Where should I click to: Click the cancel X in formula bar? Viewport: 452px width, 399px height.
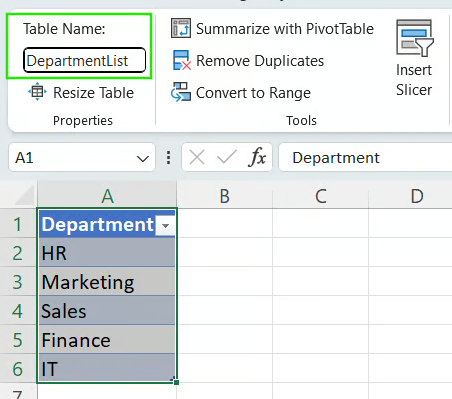point(197,157)
